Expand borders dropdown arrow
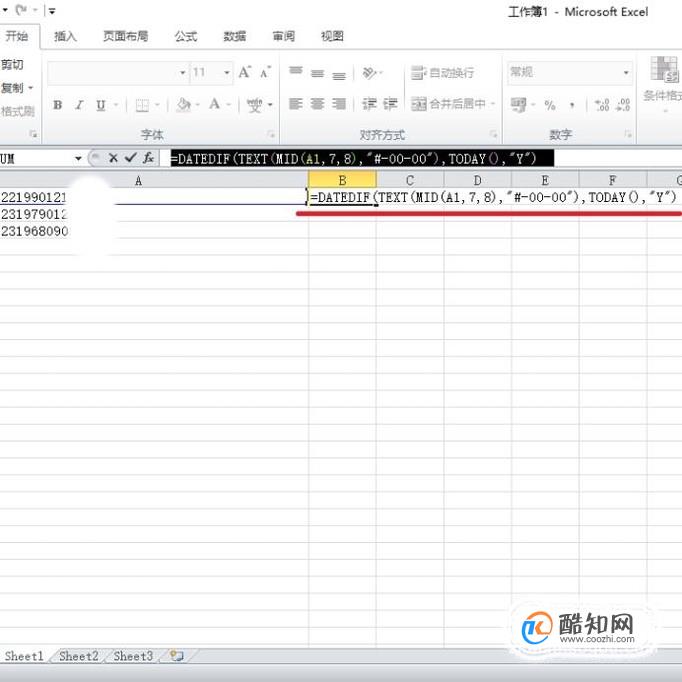Image resolution: width=682 pixels, height=682 pixels. coord(157,105)
